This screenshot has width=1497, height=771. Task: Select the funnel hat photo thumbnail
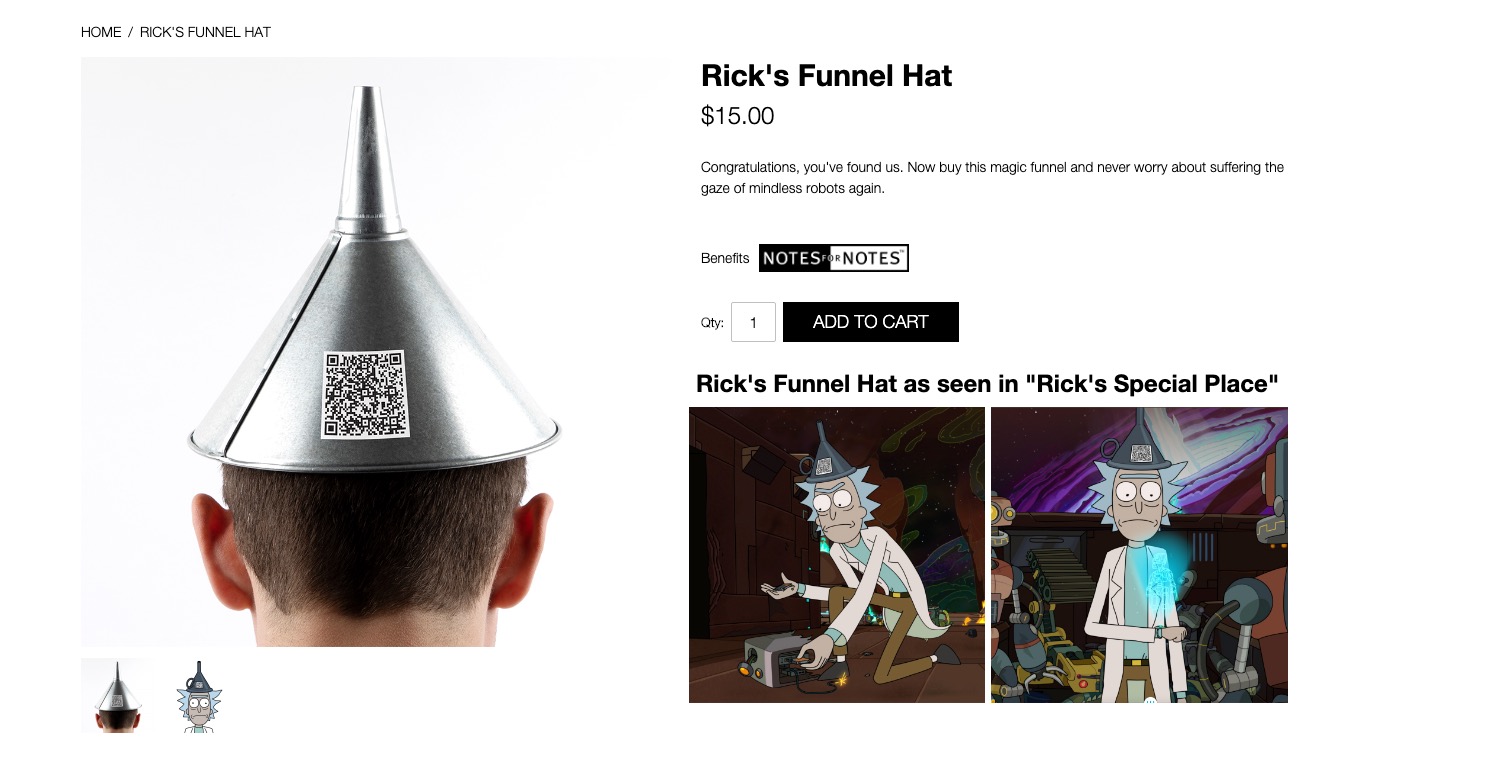pyautogui.click(x=118, y=695)
